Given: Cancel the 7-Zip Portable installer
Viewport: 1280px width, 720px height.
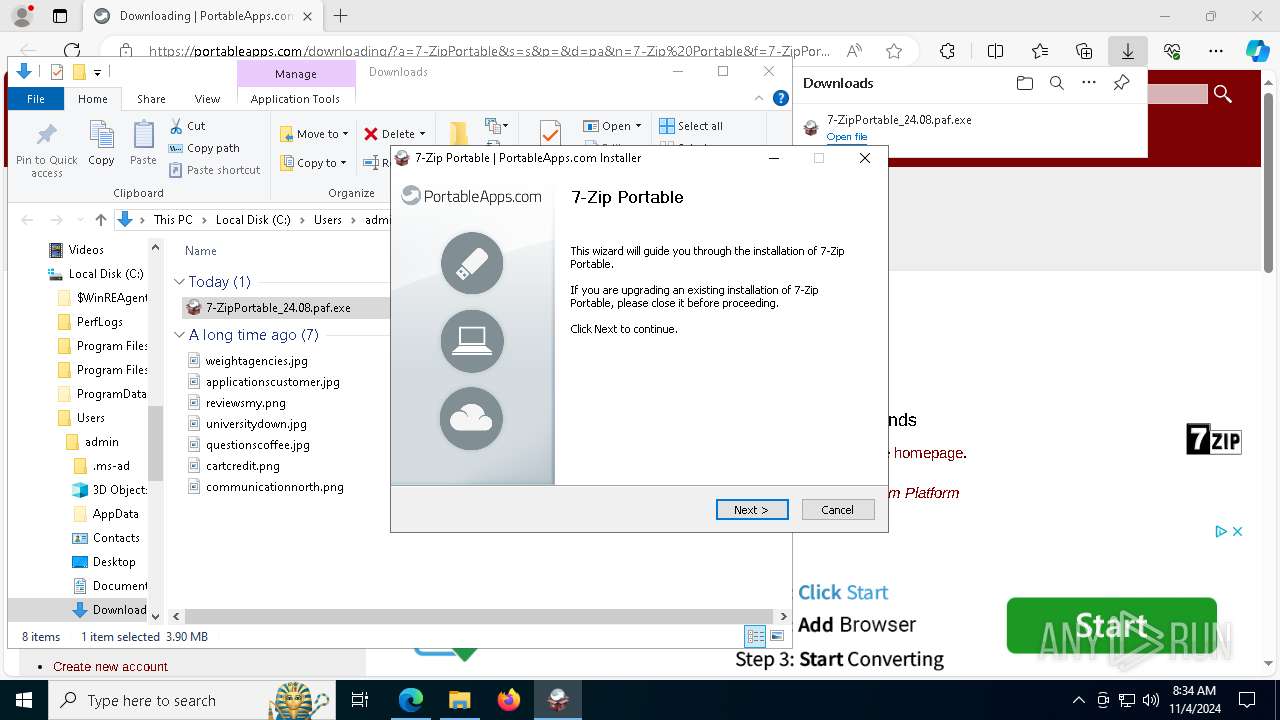Looking at the screenshot, I should pyautogui.click(x=838, y=510).
